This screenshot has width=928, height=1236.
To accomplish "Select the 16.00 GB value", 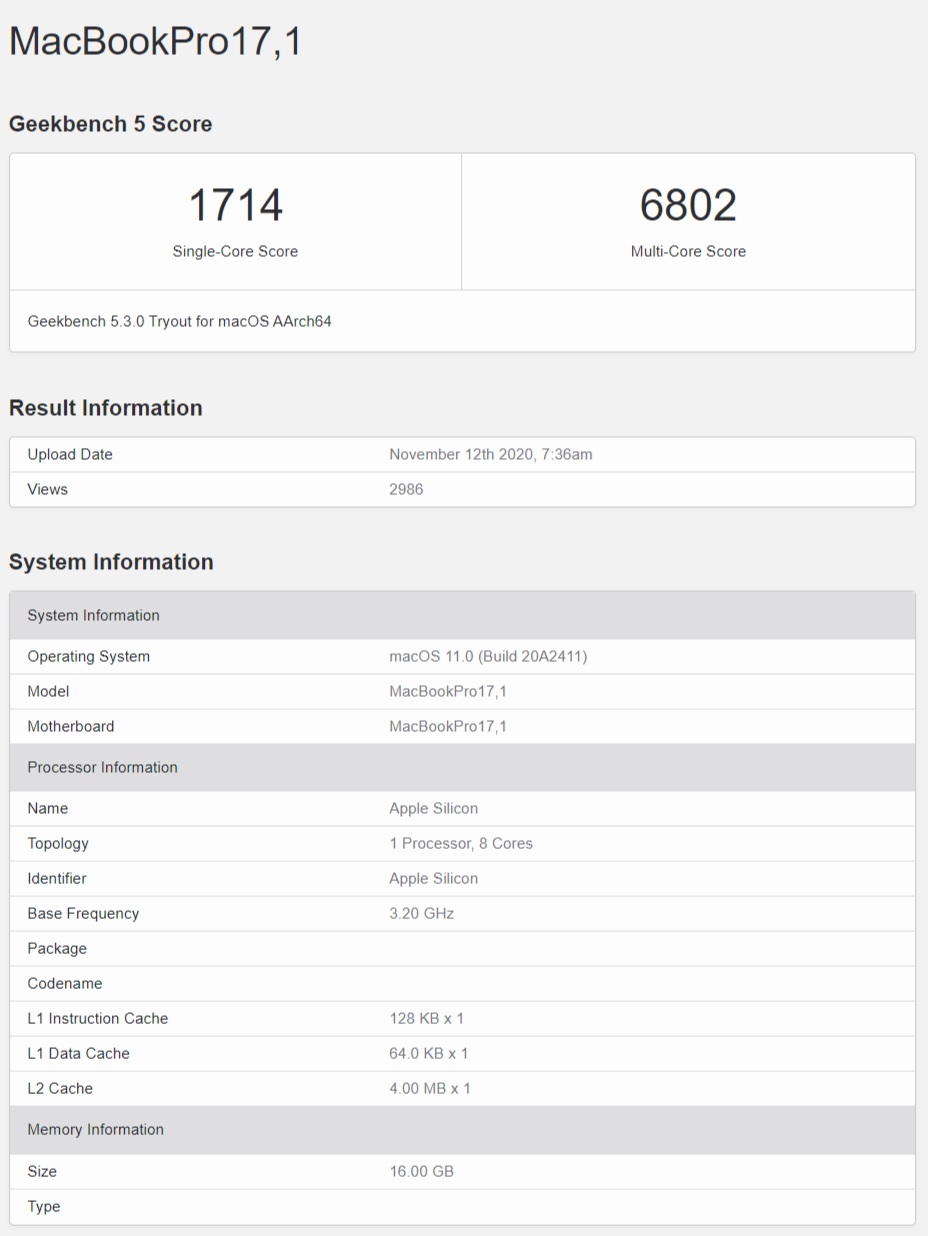I will click(422, 1171).
